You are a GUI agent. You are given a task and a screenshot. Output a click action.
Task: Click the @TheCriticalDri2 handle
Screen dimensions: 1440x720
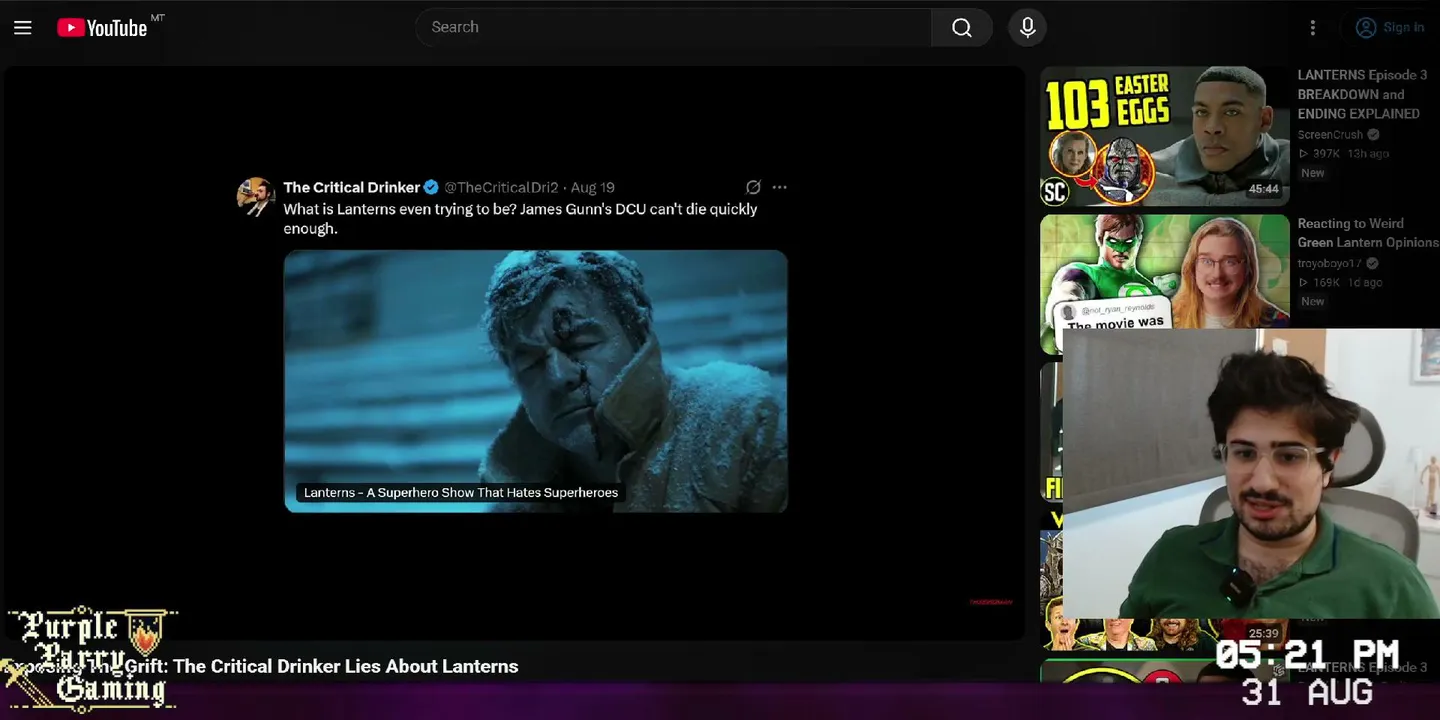501,187
